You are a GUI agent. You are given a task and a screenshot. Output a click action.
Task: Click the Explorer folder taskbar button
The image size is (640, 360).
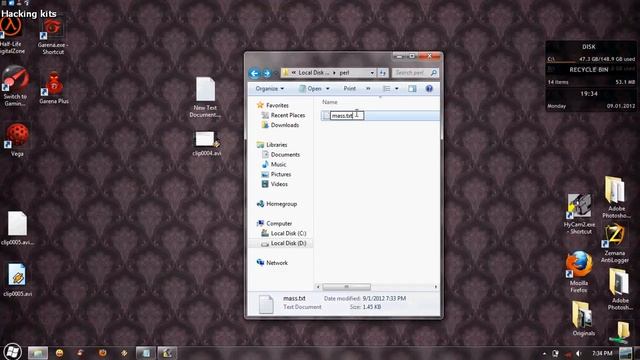(38, 353)
